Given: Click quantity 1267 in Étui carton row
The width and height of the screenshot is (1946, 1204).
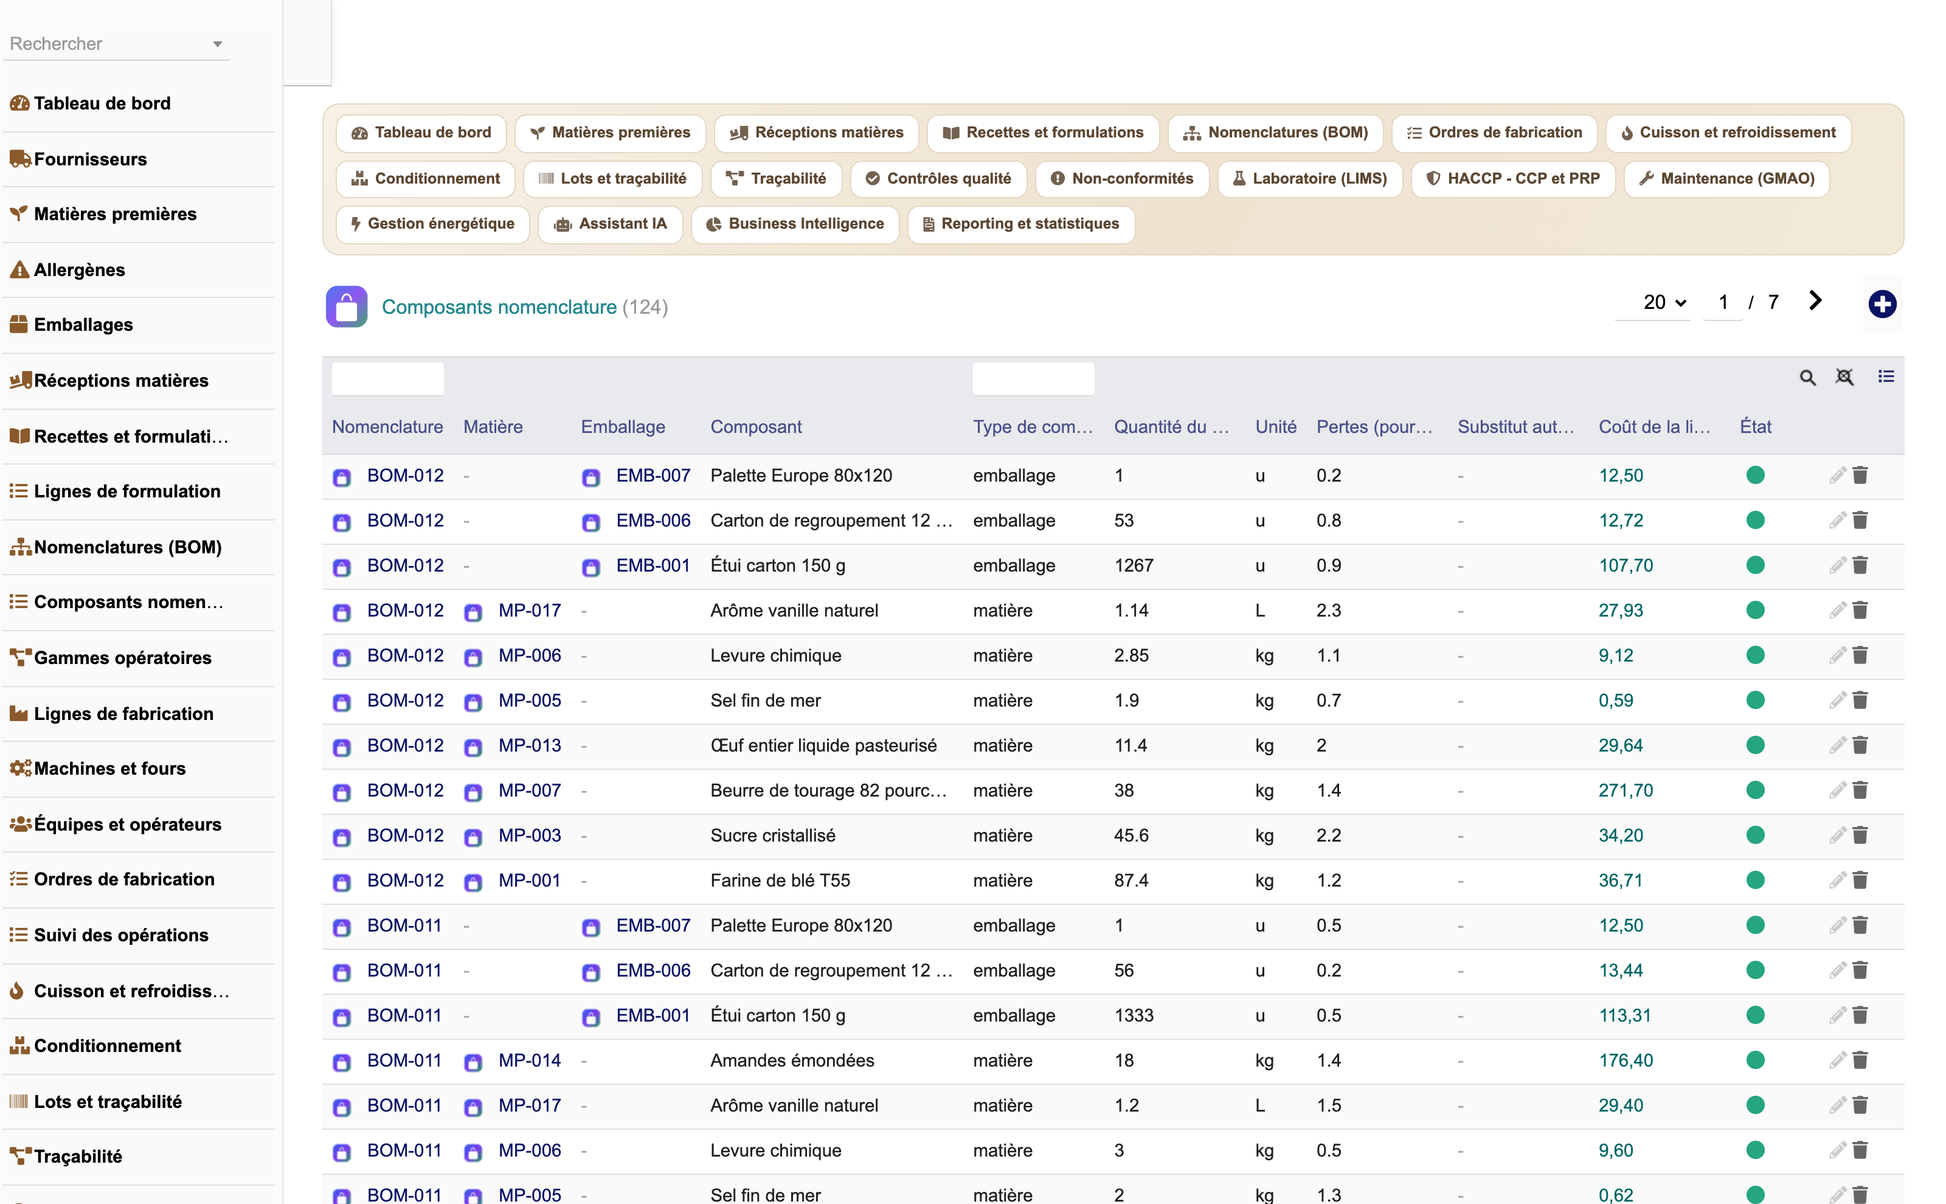Looking at the screenshot, I should pyautogui.click(x=1134, y=565).
